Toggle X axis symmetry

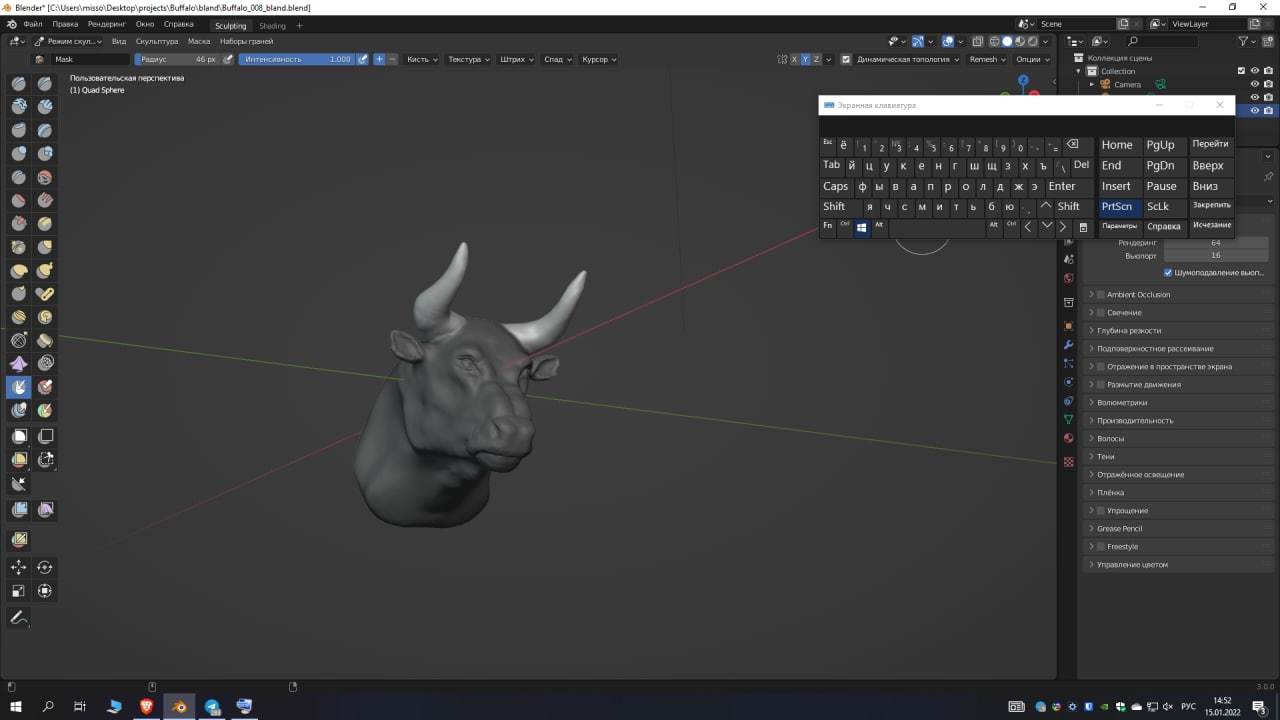[x=795, y=59]
